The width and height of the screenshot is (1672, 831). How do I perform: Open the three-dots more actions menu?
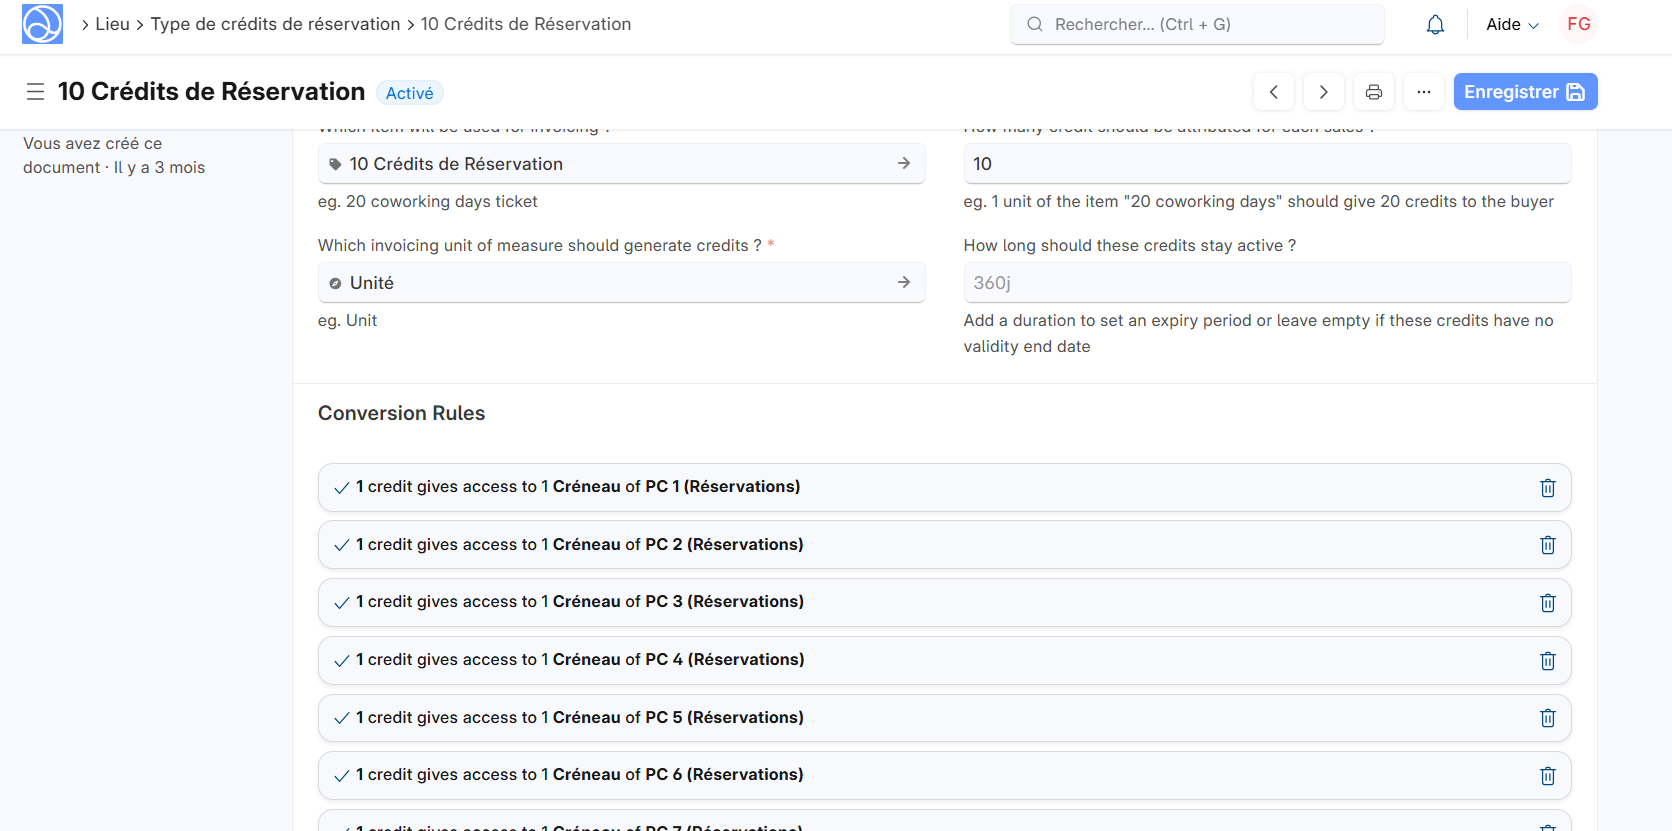1423,92
